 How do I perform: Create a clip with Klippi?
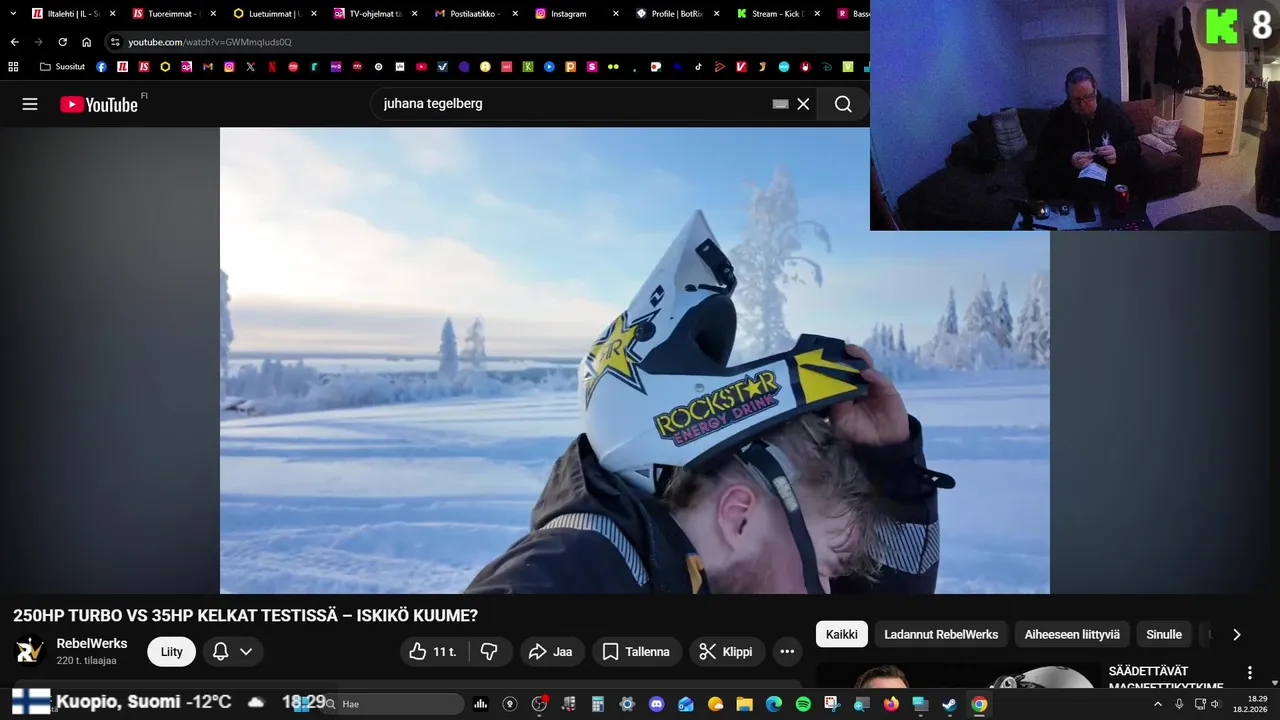coord(726,652)
